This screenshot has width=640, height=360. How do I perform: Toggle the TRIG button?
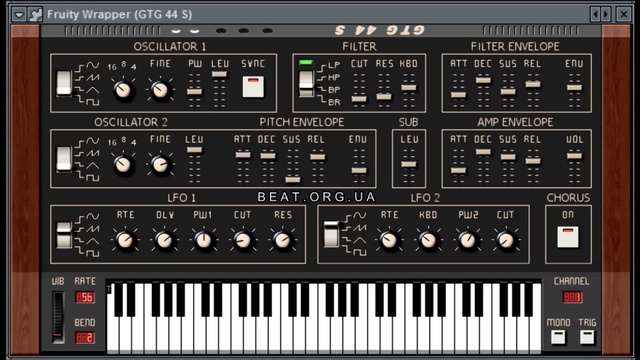[587, 337]
